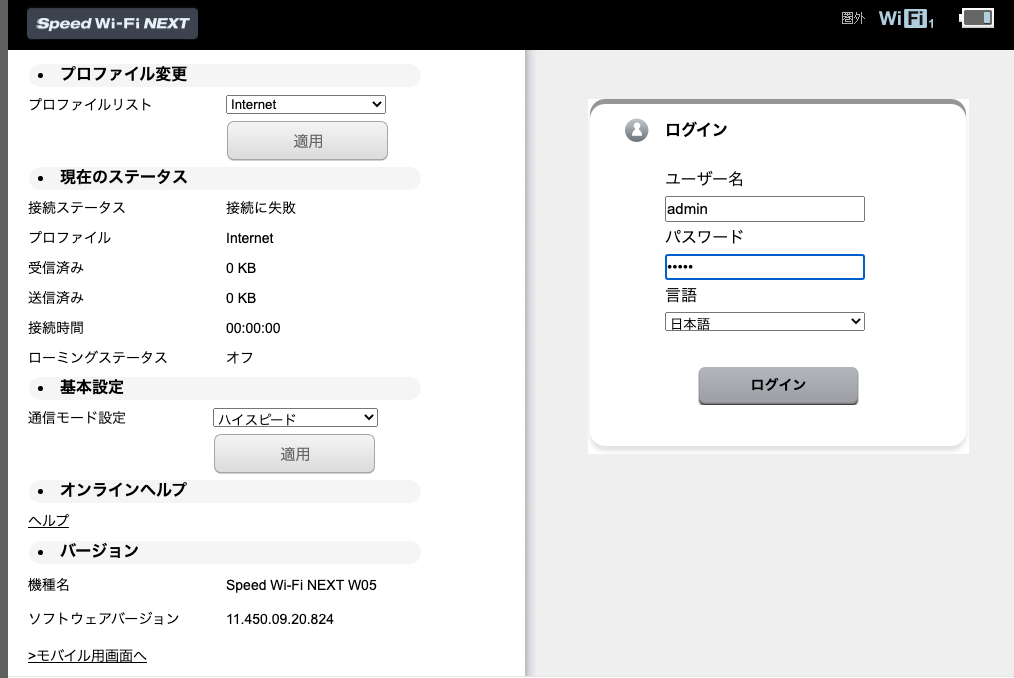Click the 現在のステータス section heading

pos(124,177)
